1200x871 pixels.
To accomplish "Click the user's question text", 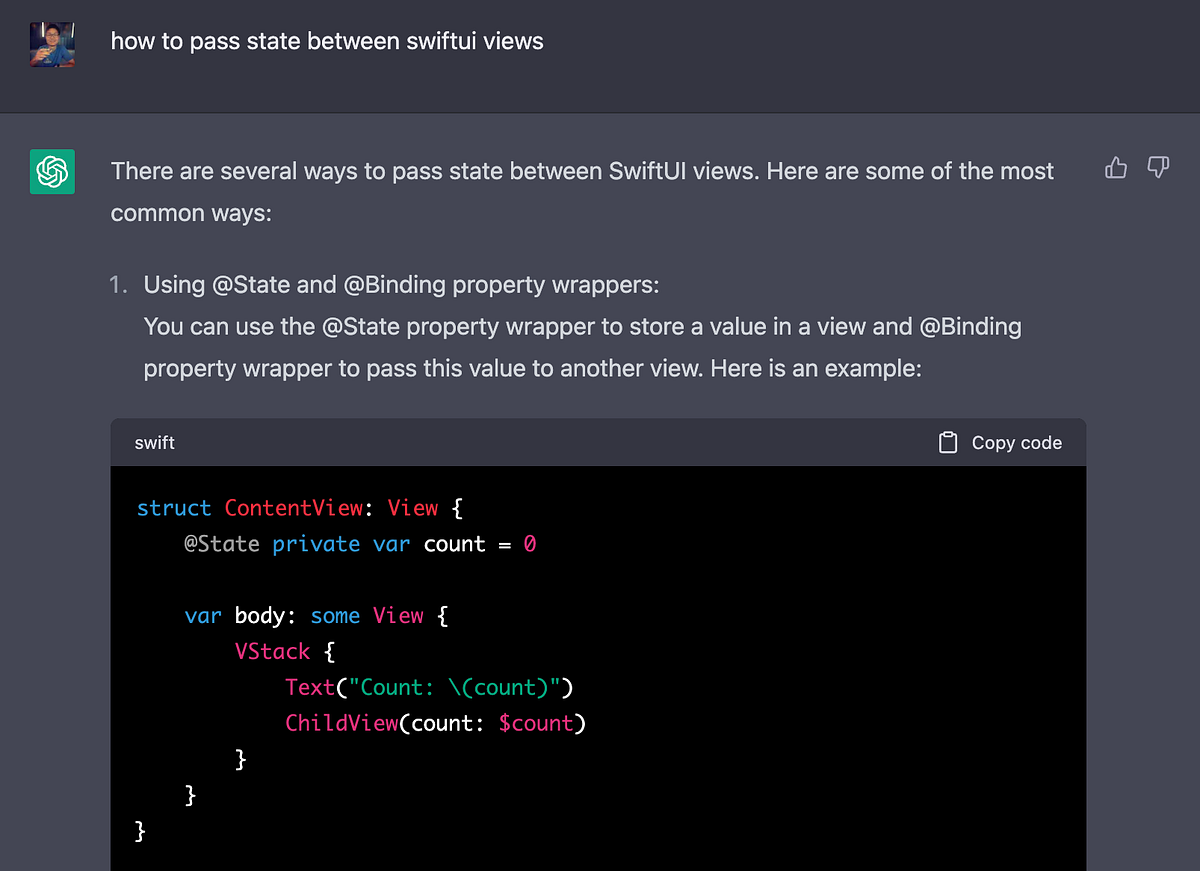I will pyautogui.click(x=327, y=41).
